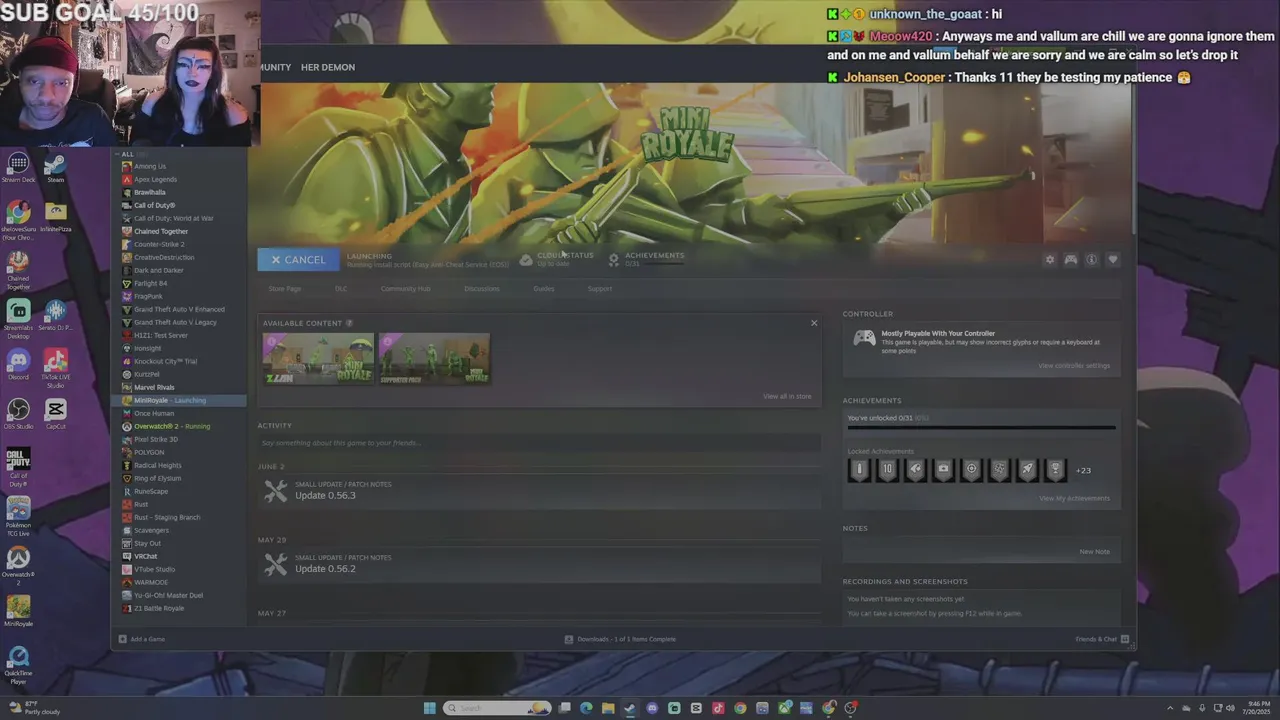Open controller layout icon beside gear
The height and width of the screenshot is (720, 1280).
1071,260
